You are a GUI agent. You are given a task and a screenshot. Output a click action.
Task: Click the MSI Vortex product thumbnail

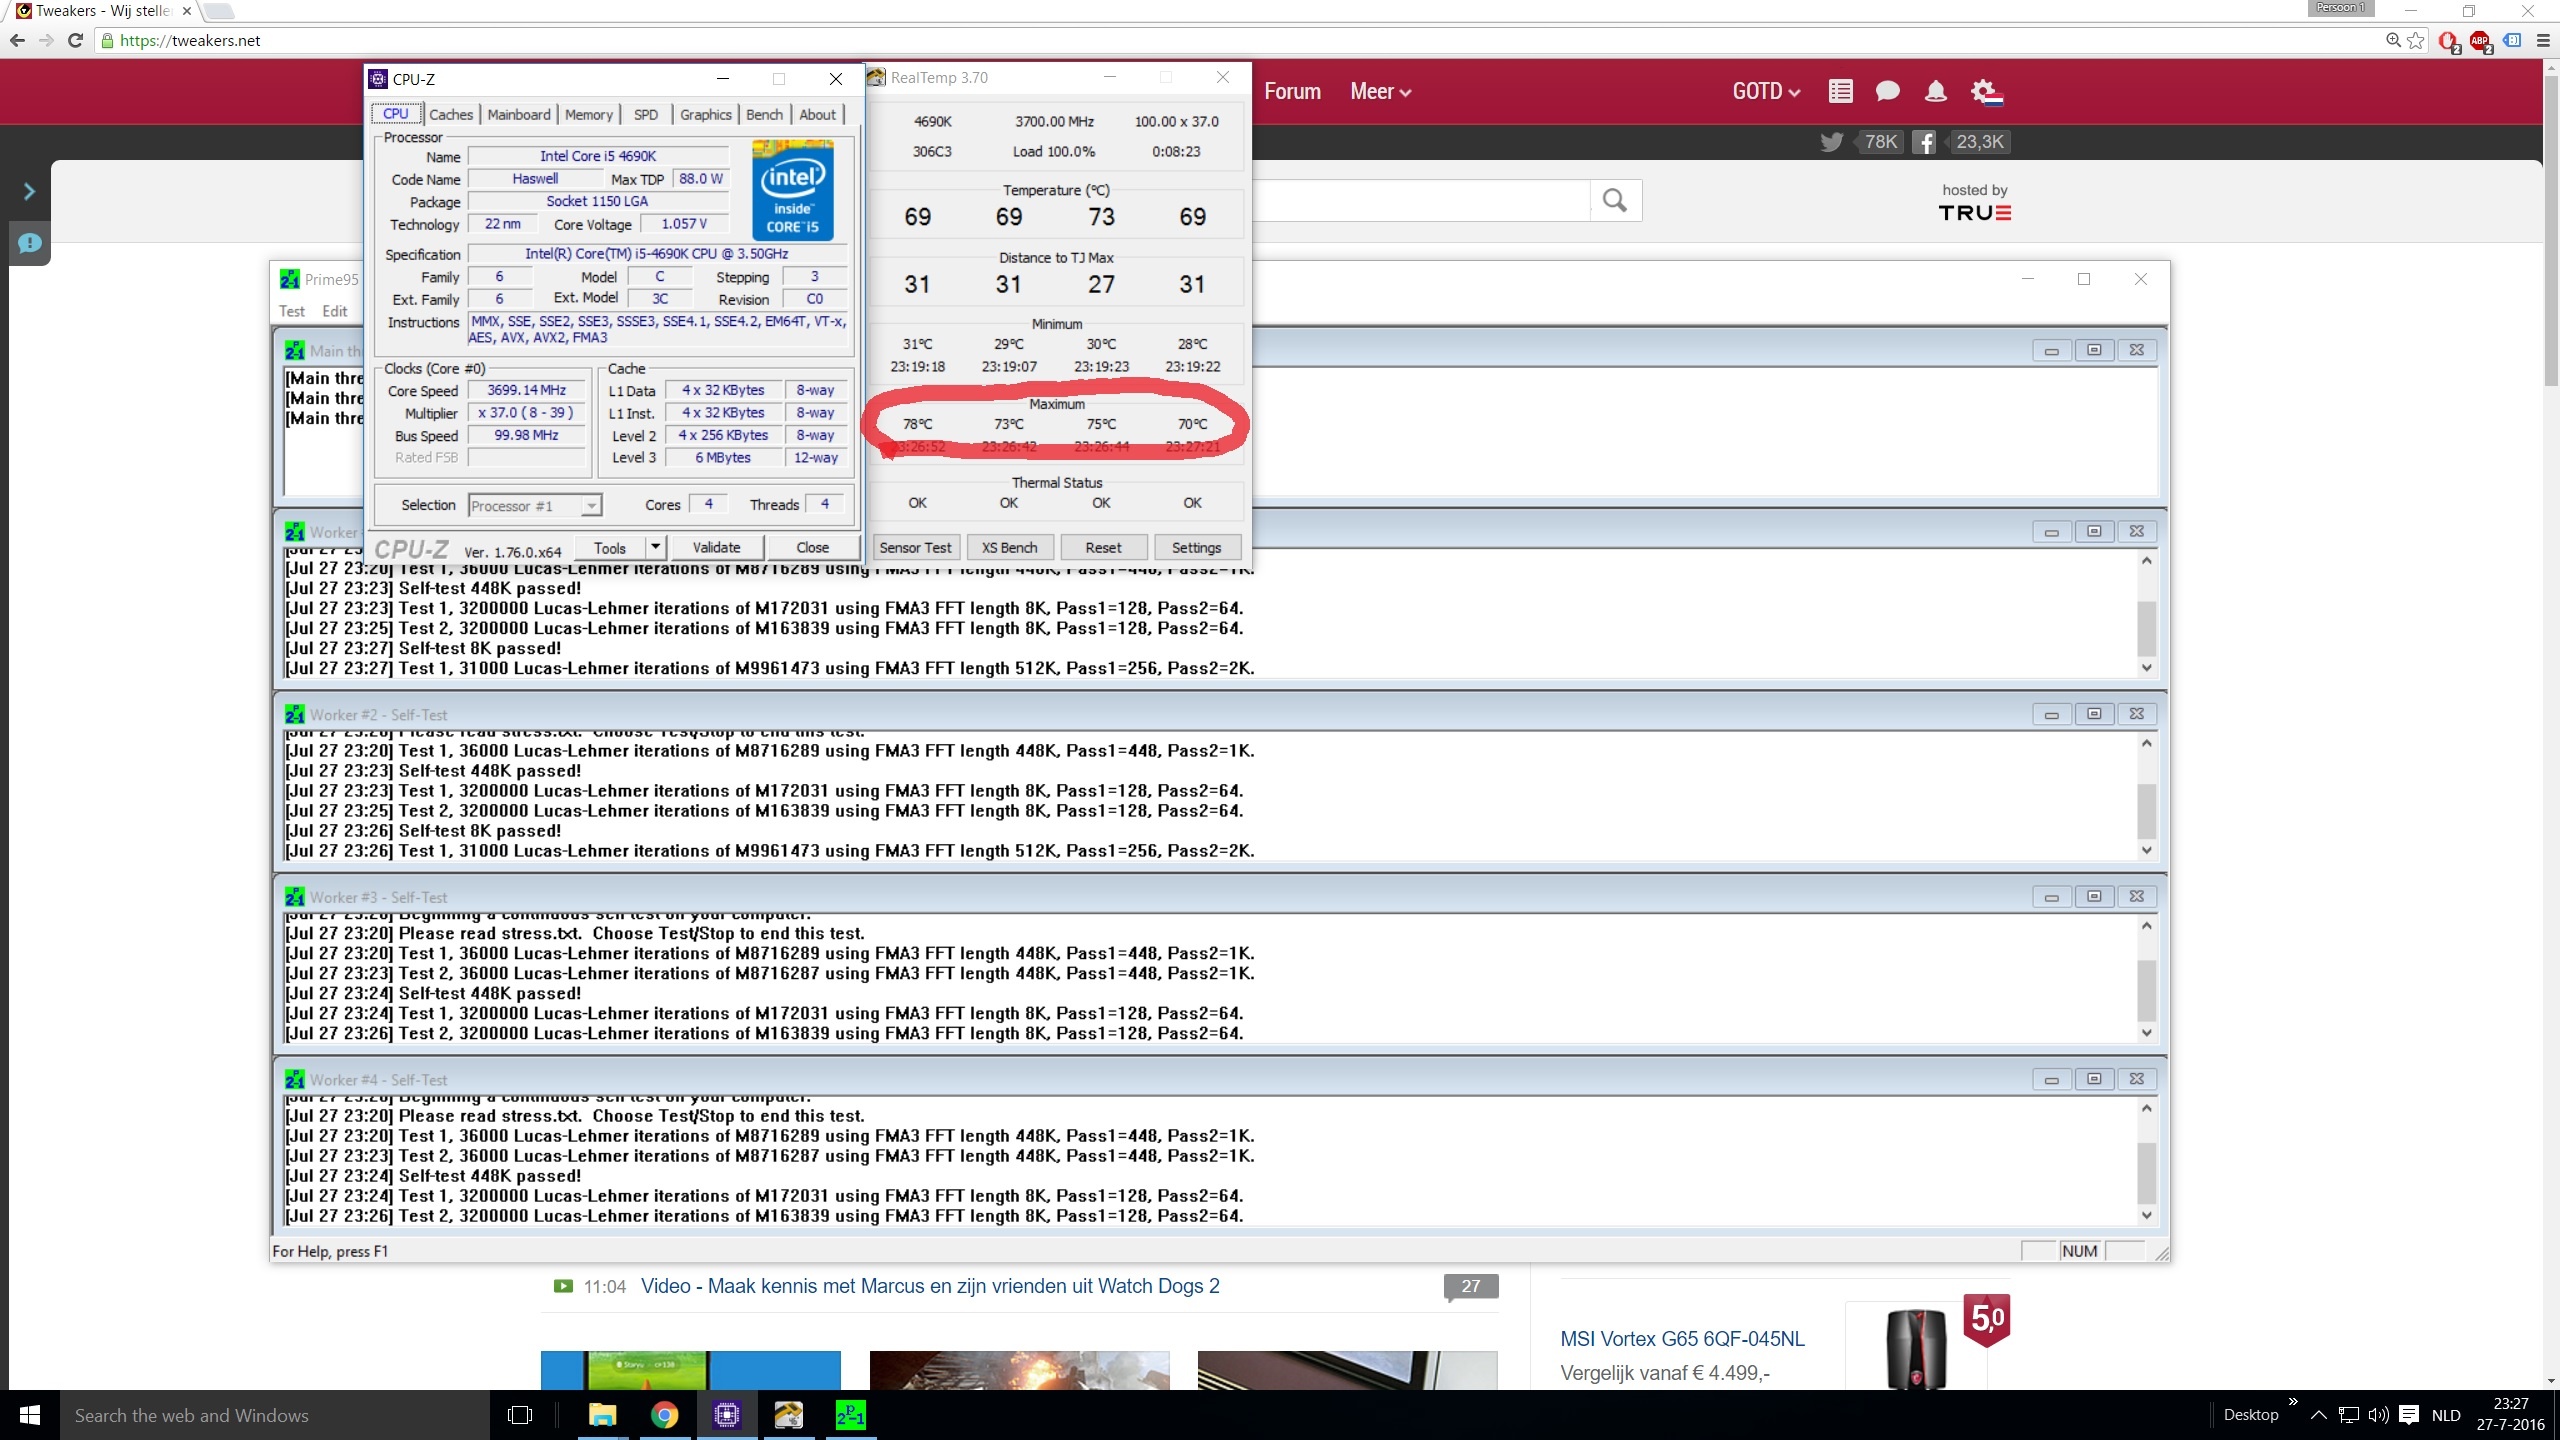pos(1915,1348)
